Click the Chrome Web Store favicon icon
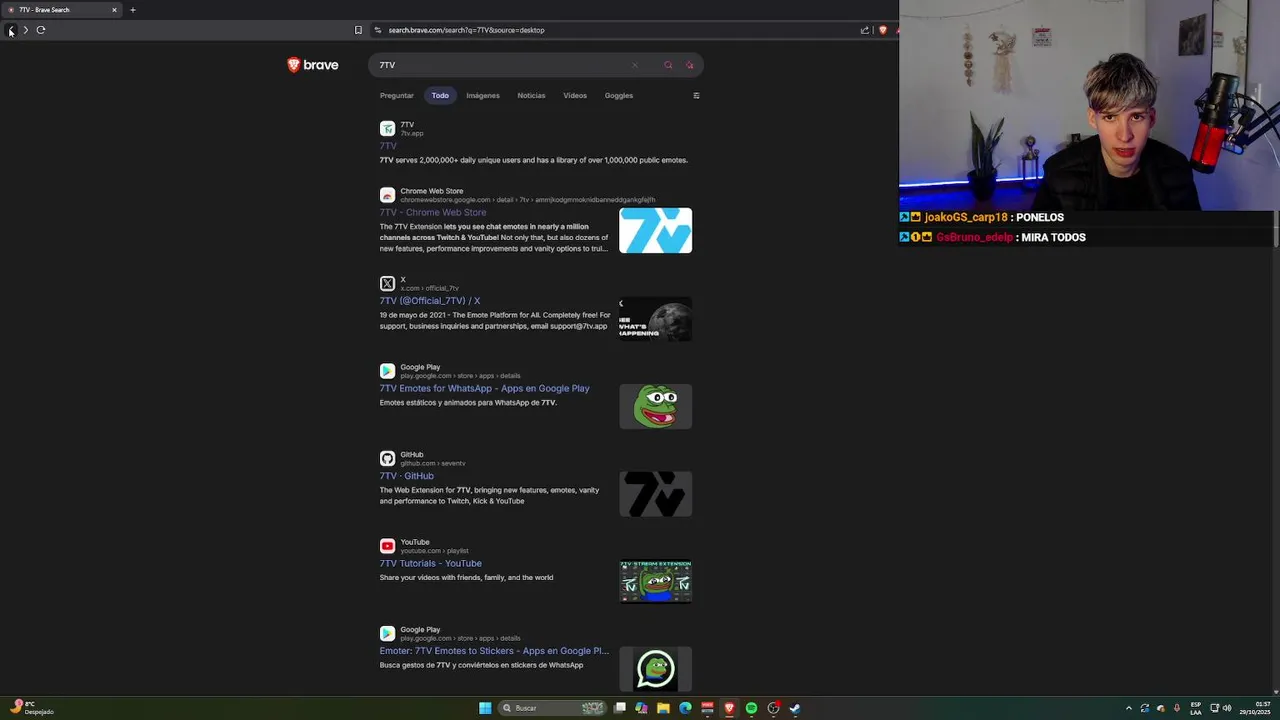 [x=387, y=195]
